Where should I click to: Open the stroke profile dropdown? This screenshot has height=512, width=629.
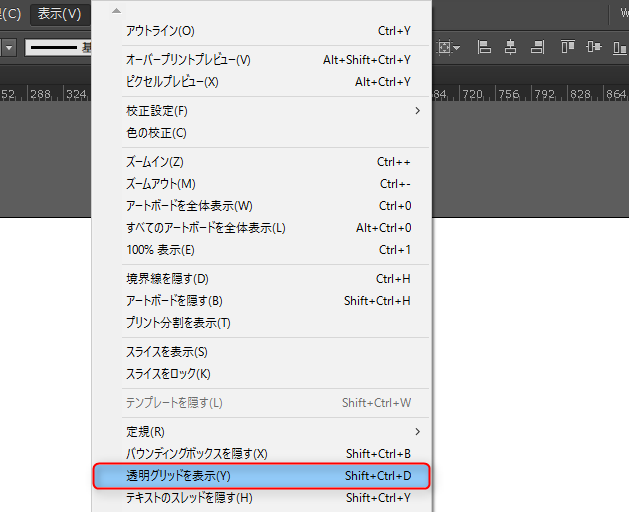[58, 47]
